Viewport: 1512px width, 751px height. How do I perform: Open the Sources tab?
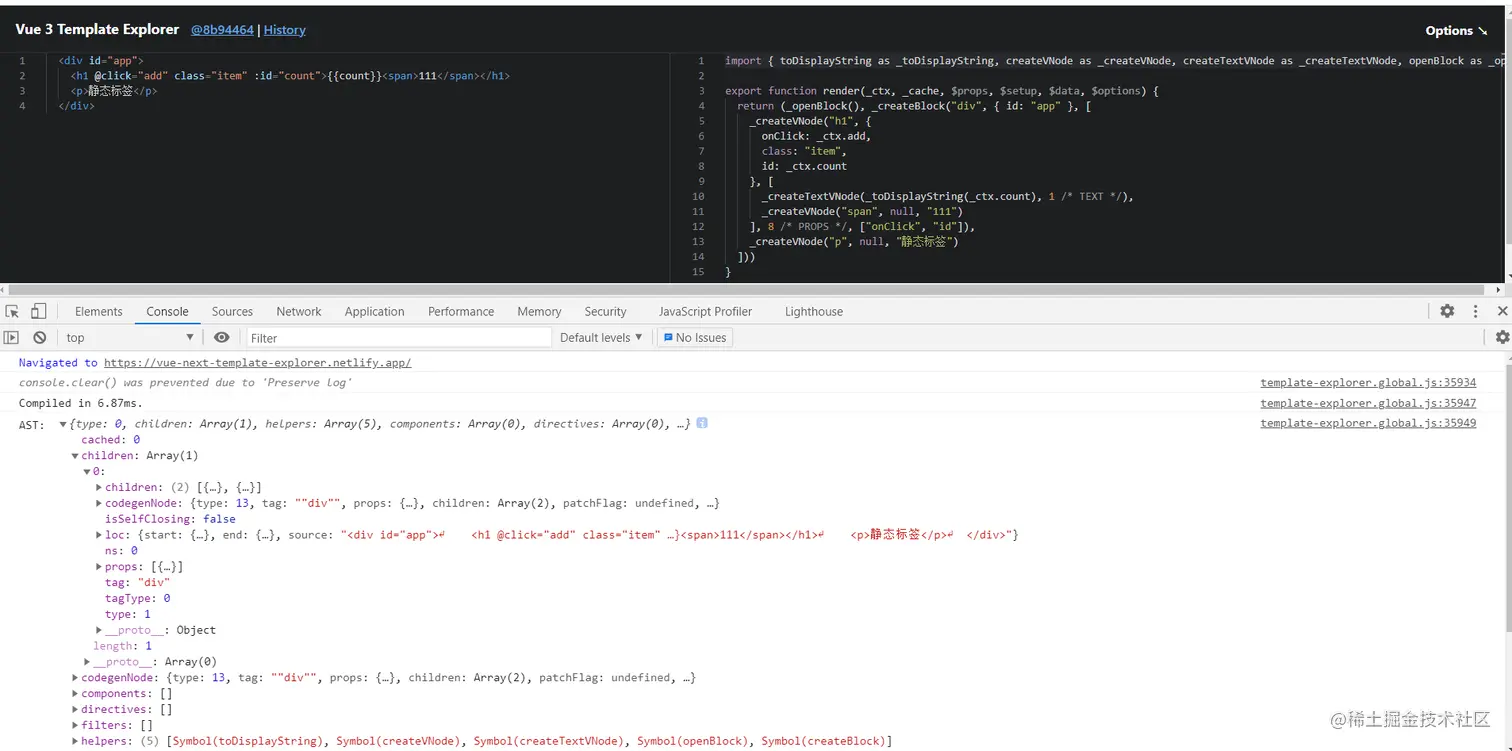coord(232,312)
